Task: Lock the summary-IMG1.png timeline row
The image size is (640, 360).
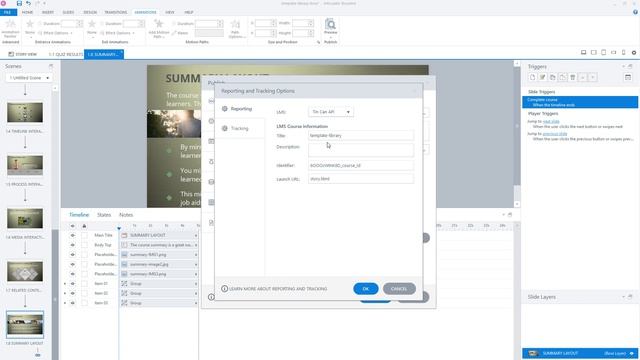Action: pos(84,255)
